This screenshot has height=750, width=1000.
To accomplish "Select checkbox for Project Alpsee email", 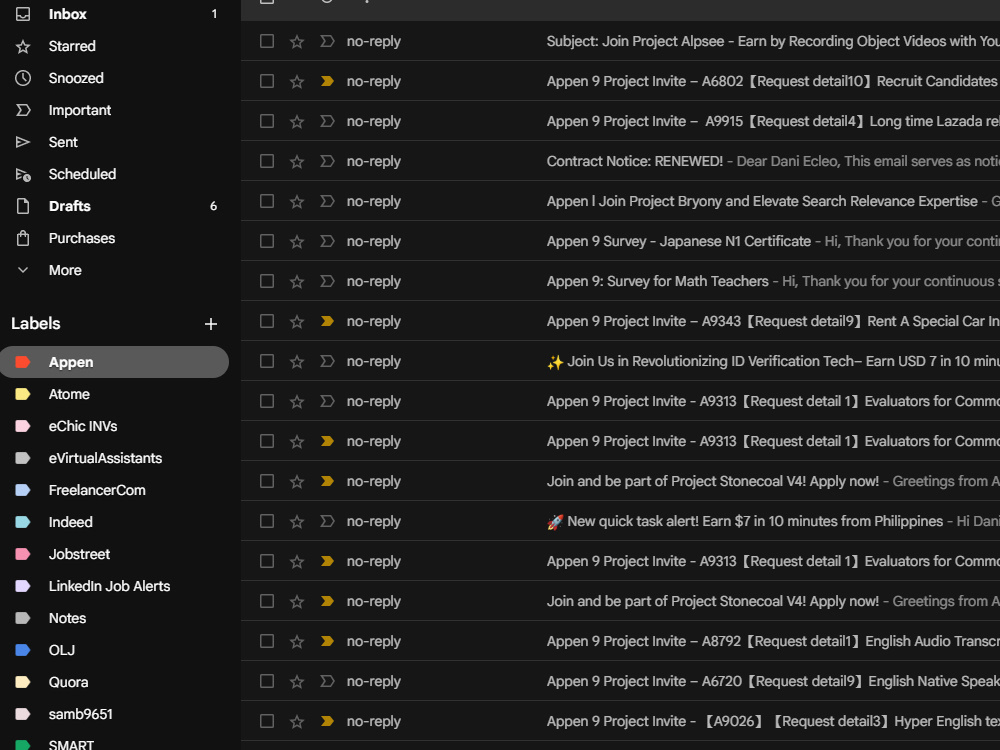I will (x=267, y=41).
